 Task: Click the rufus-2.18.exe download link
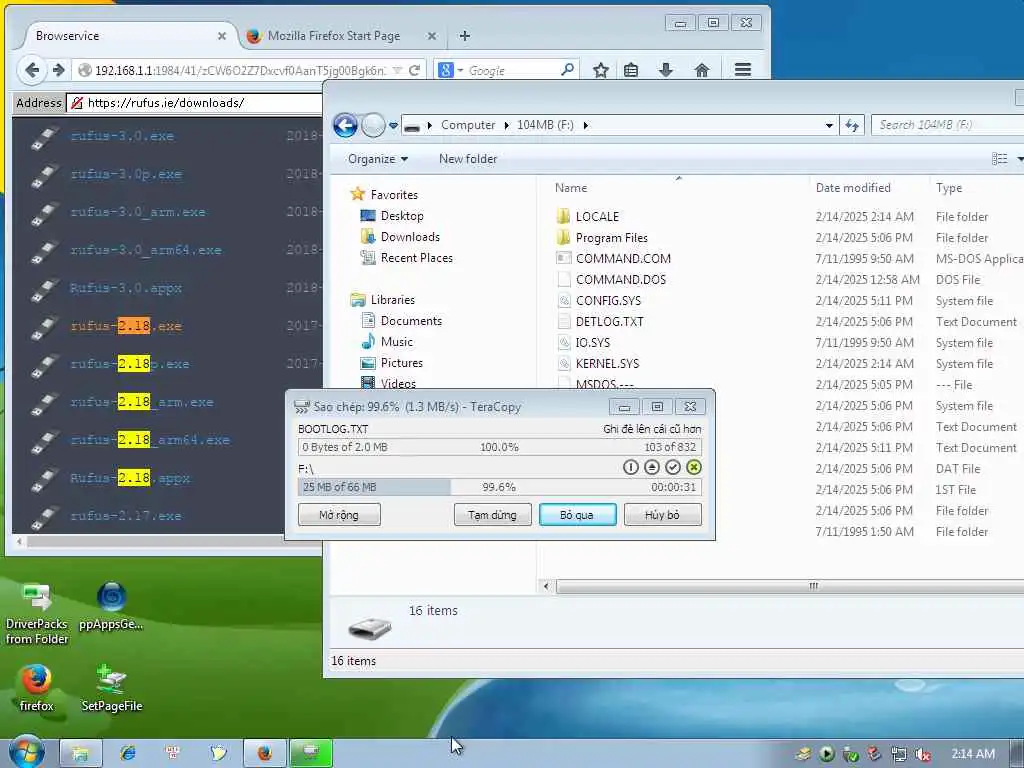(x=126, y=325)
